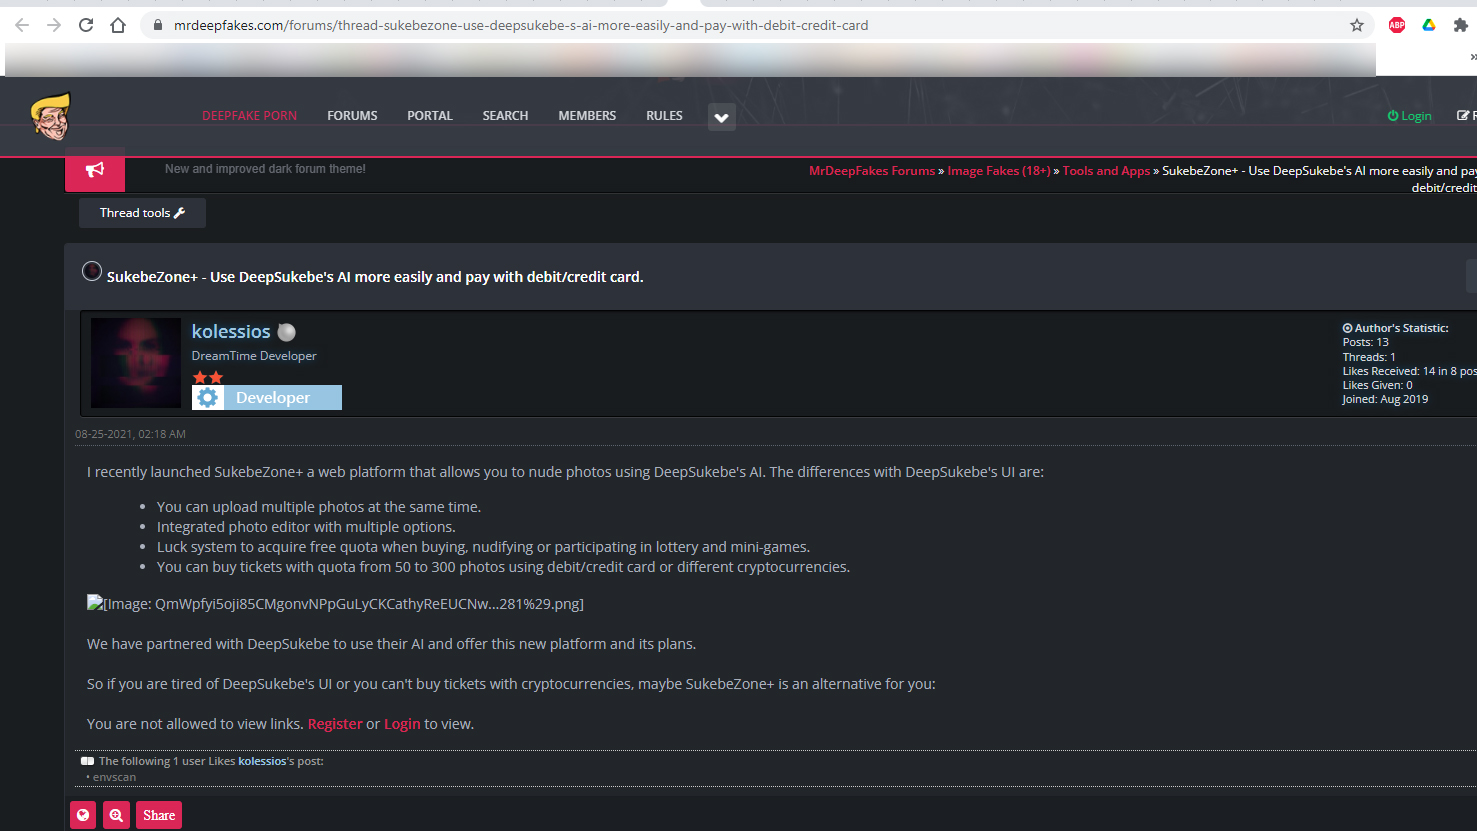Click the magnifier-plus button beside Share

click(x=117, y=815)
